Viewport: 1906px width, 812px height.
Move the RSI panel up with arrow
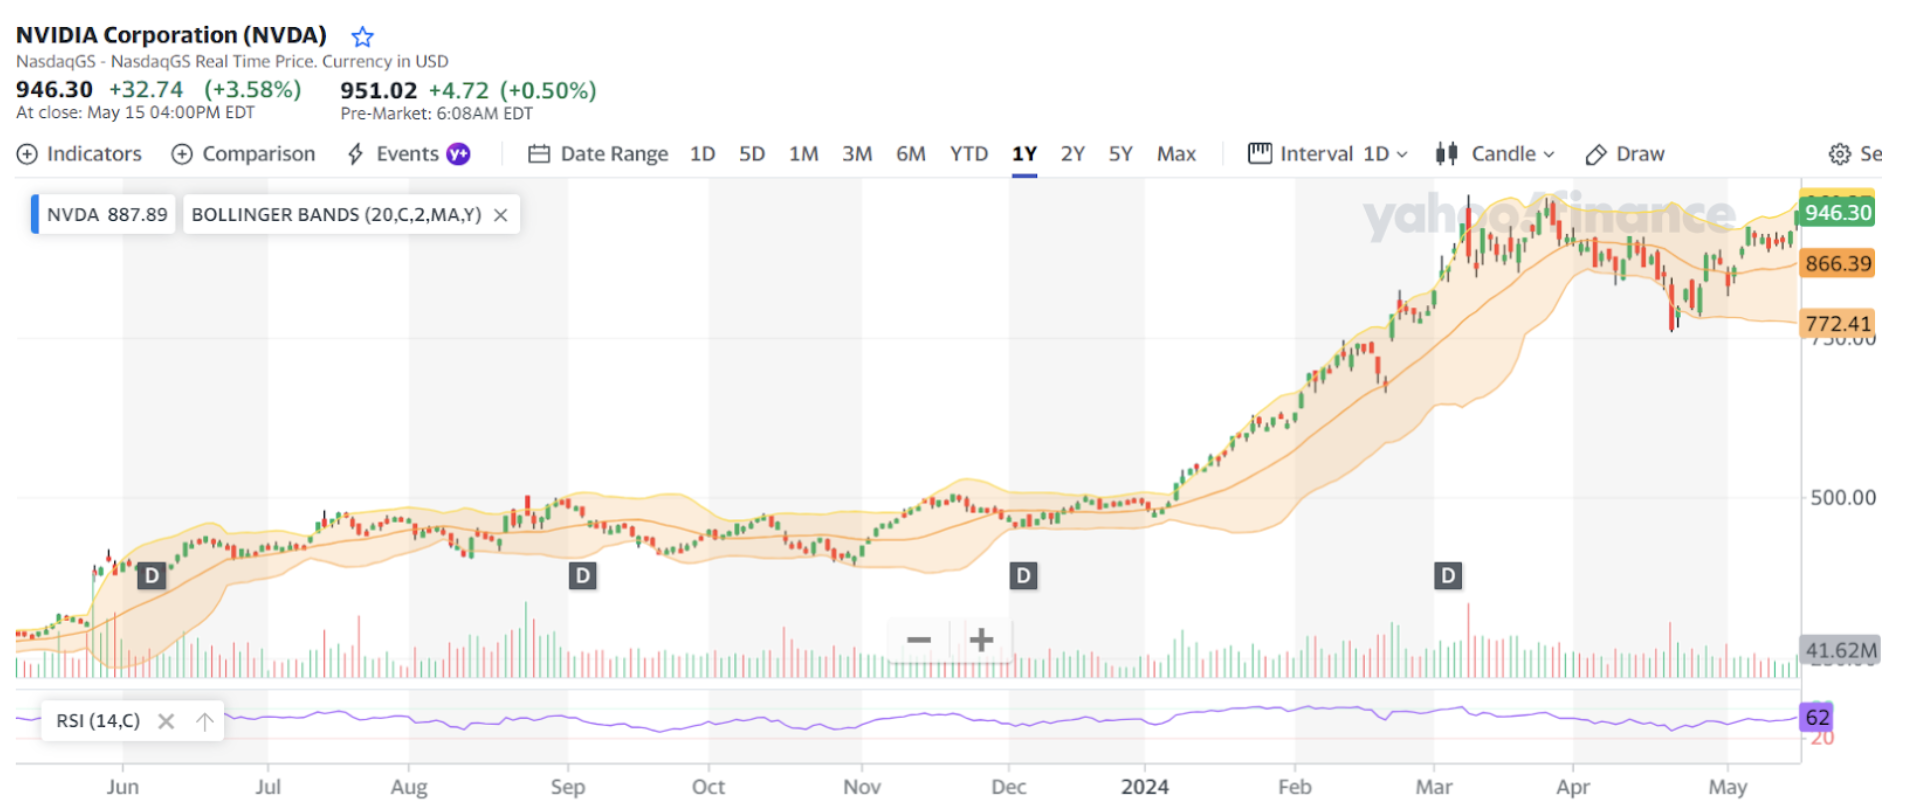pyautogui.click(x=205, y=721)
